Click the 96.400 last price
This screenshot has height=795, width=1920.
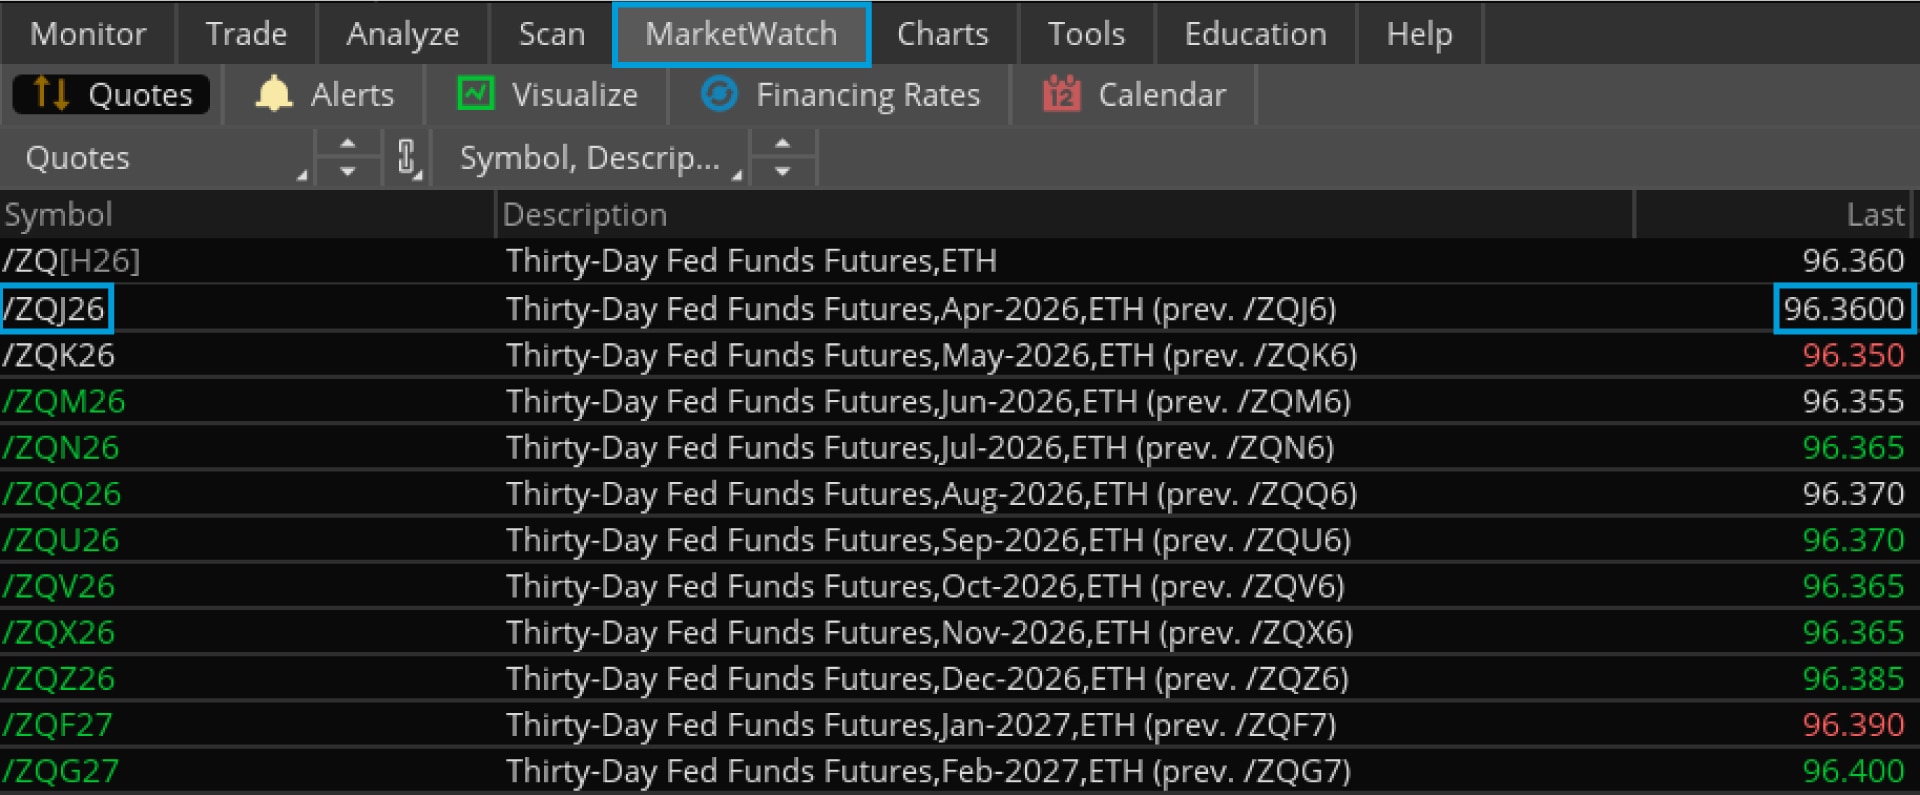(1853, 771)
